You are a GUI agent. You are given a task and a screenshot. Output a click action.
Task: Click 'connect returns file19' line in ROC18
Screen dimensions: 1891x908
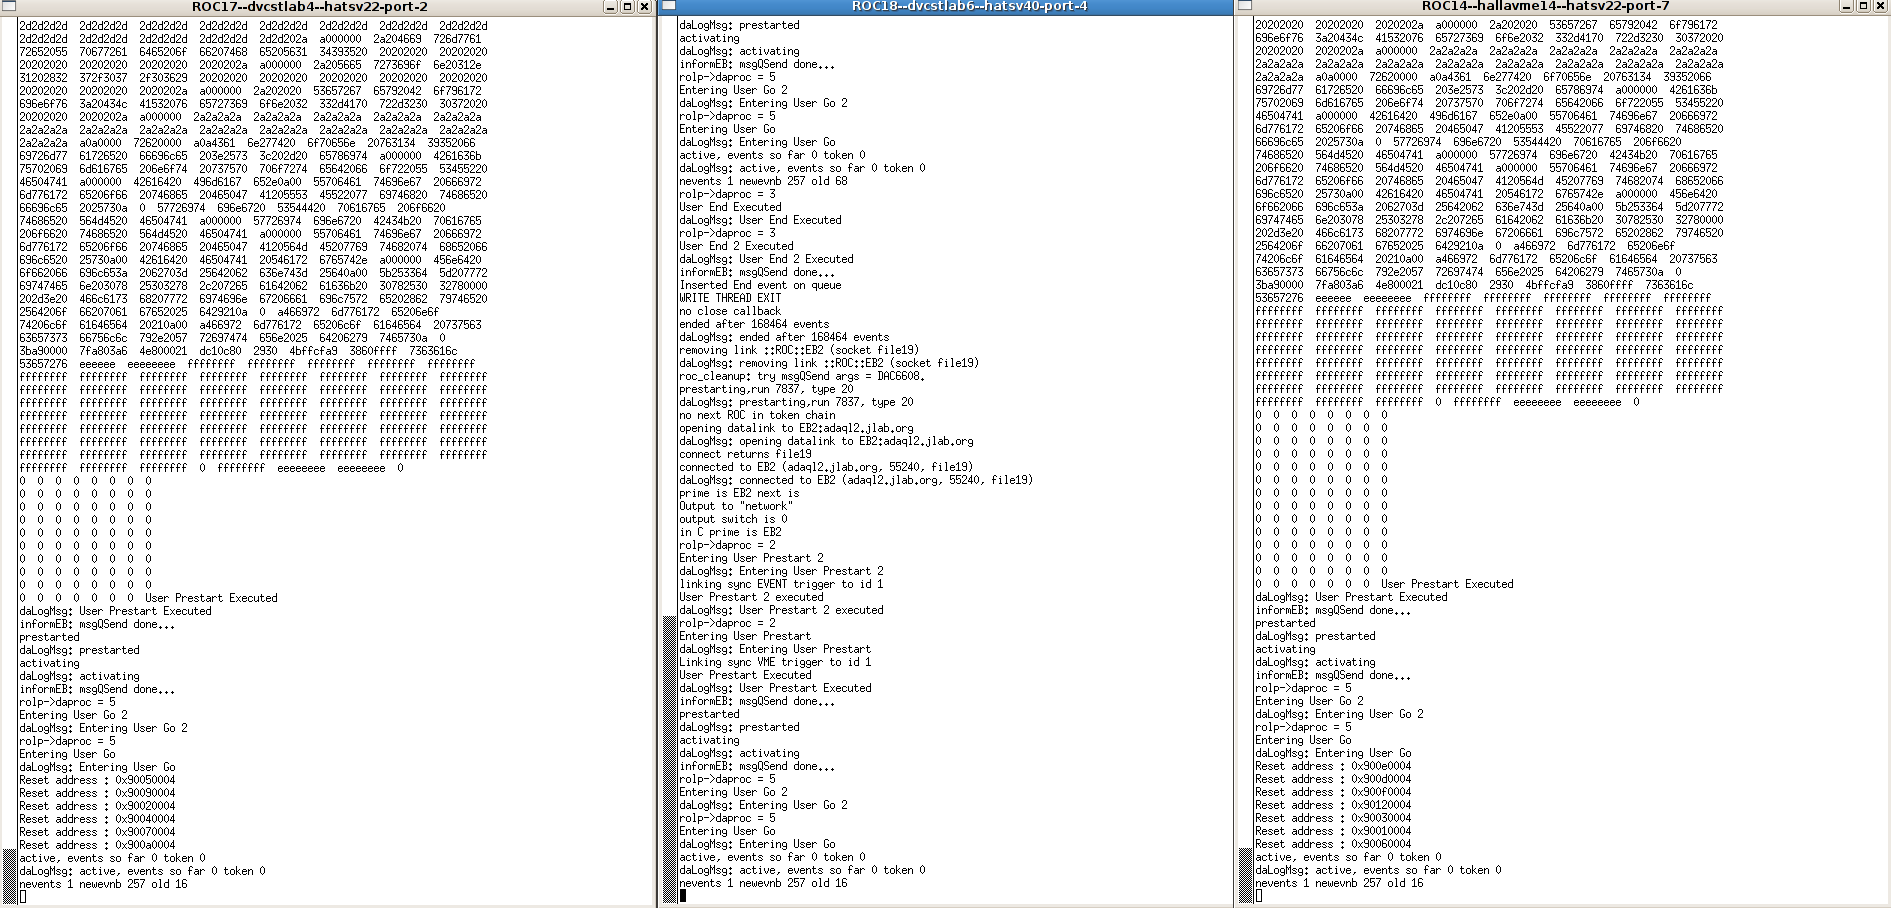click(x=745, y=454)
